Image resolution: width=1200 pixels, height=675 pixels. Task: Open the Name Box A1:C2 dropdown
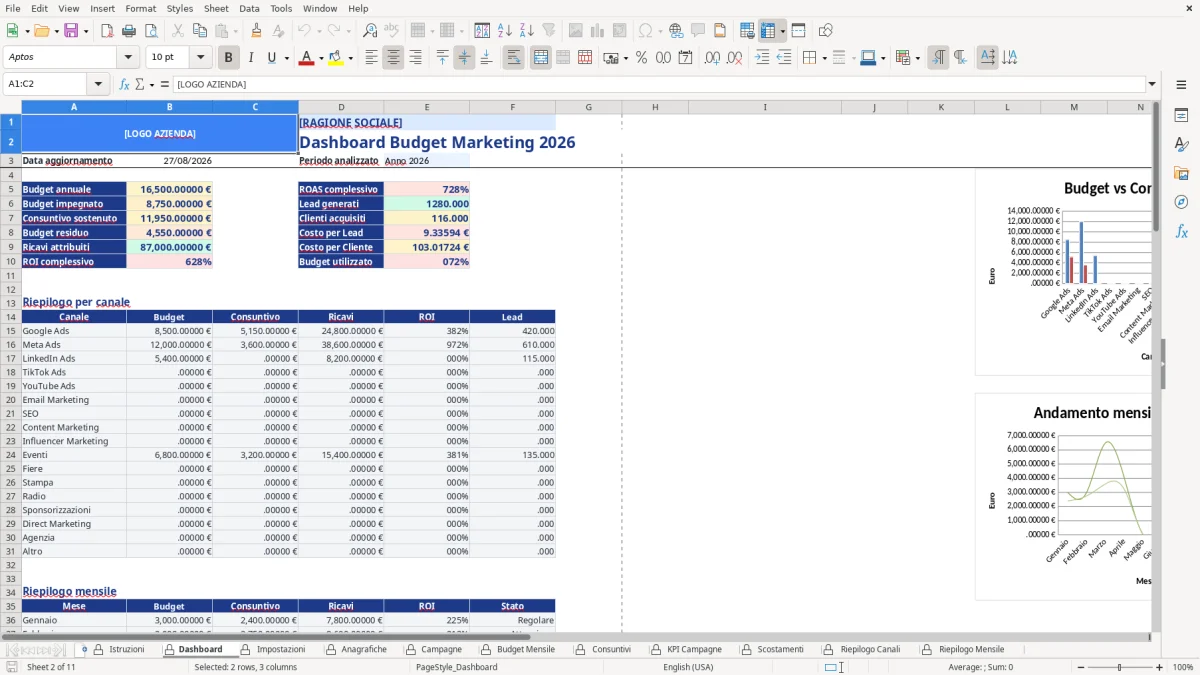pyautogui.click(x=98, y=84)
